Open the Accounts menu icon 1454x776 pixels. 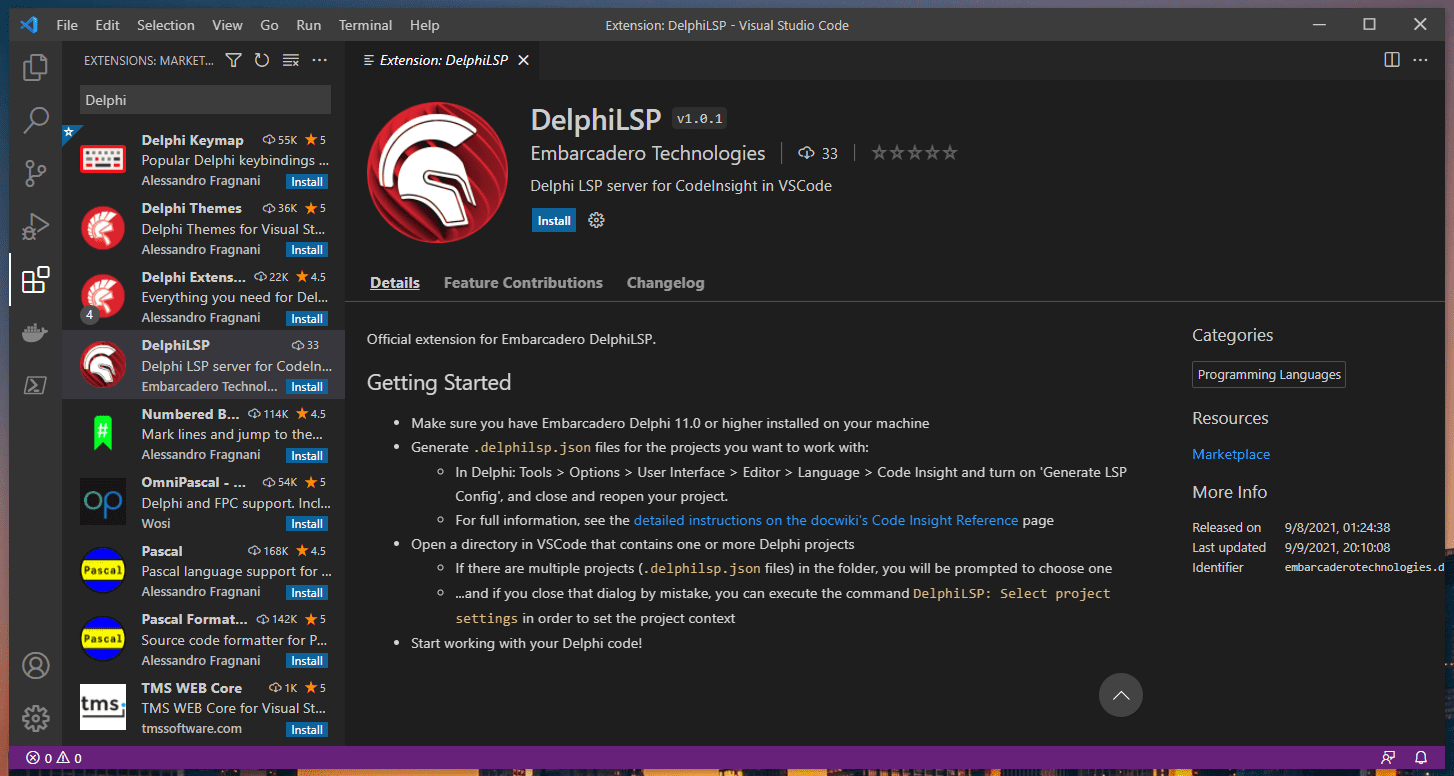[x=36, y=665]
